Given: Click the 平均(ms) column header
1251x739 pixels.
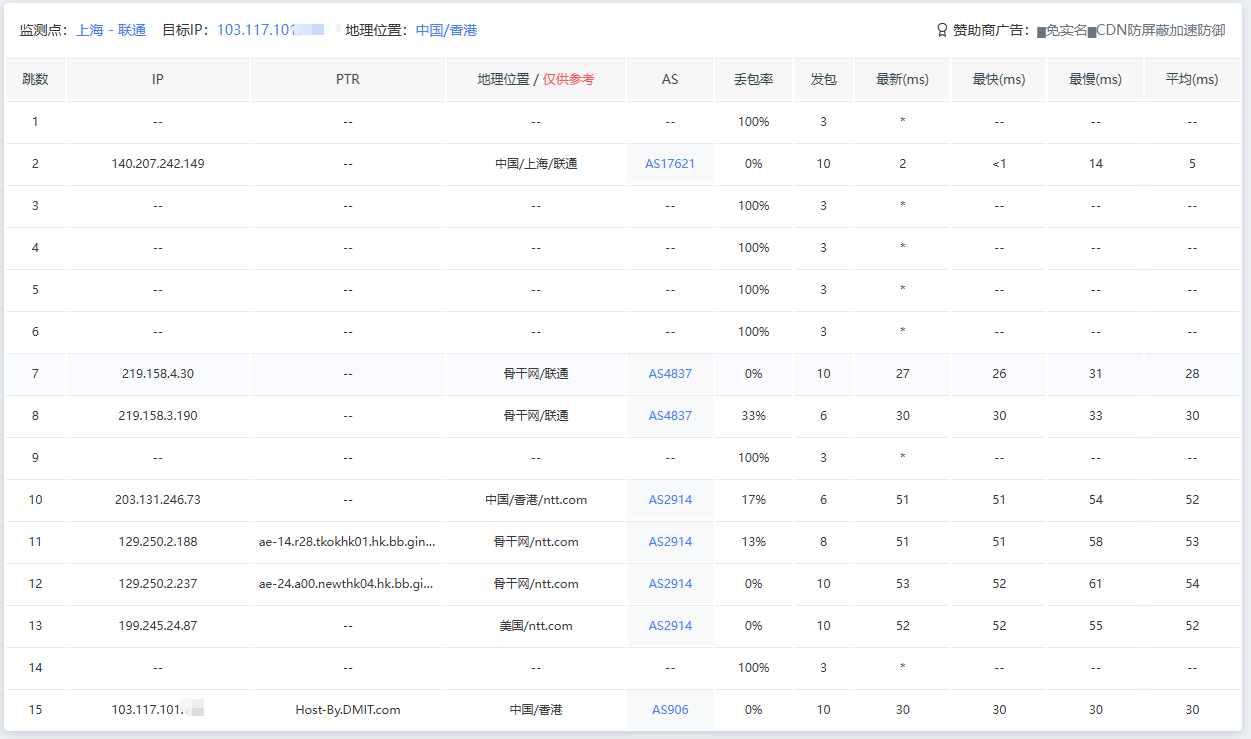Looking at the screenshot, I should click(1192, 79).
